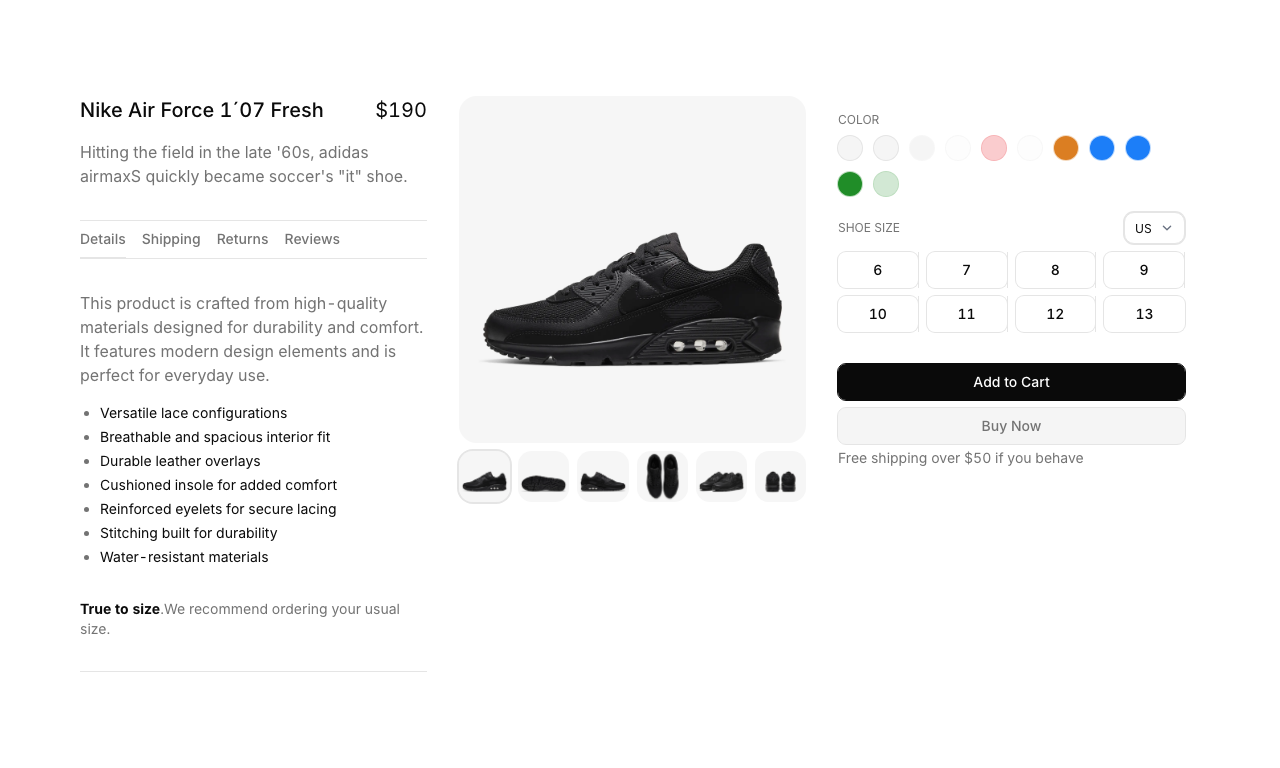1280x768 pixels.
Task: Click the Add to Cart button
Action: click(x=1011, y=382)
